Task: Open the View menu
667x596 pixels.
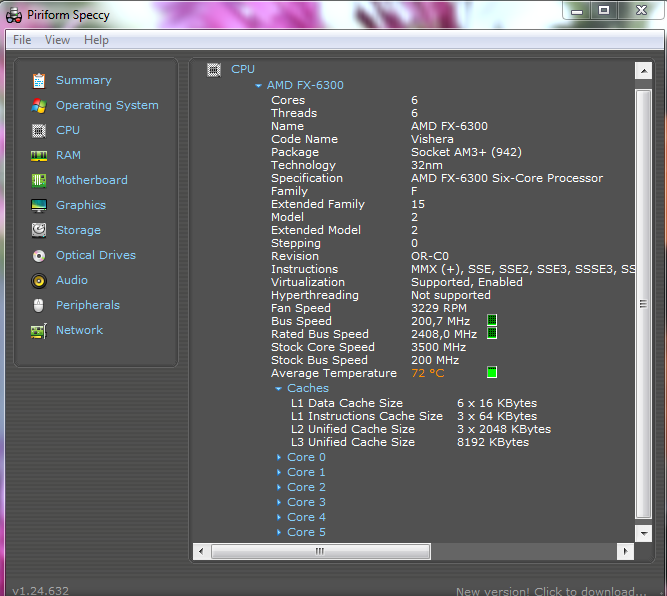Action: [57, 40]
